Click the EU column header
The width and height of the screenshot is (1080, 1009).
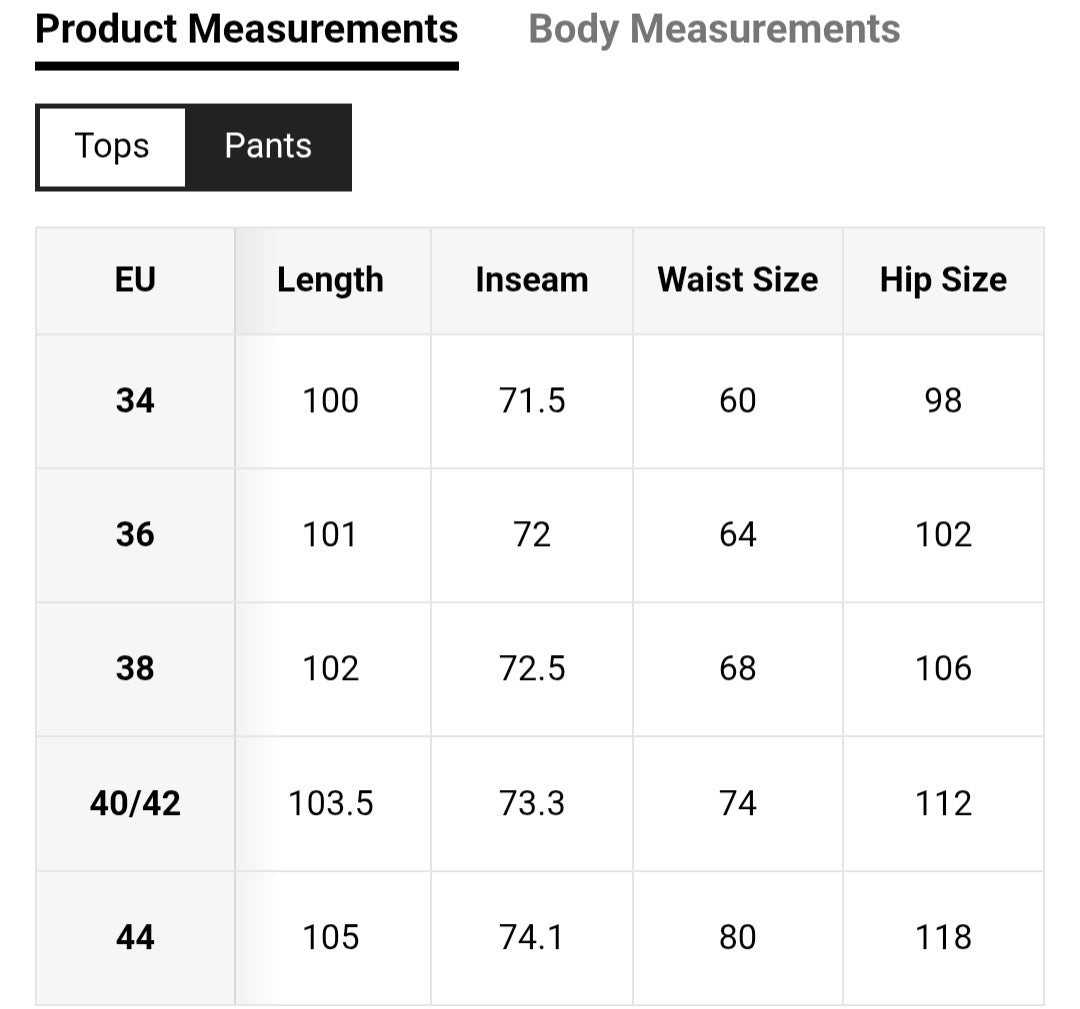pyautogui.click(x=135, y=280)
